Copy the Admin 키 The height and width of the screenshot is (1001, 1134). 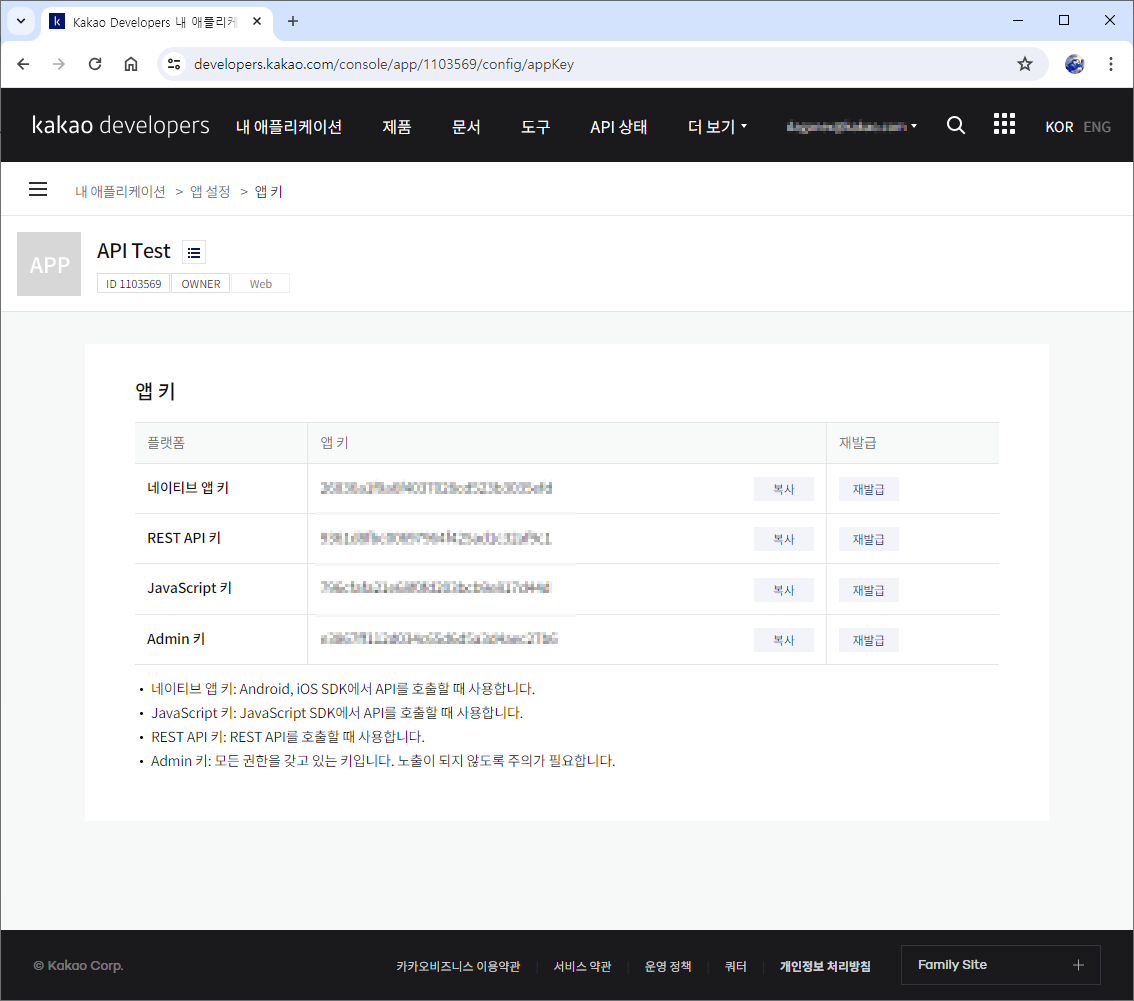tap(784, 640)
